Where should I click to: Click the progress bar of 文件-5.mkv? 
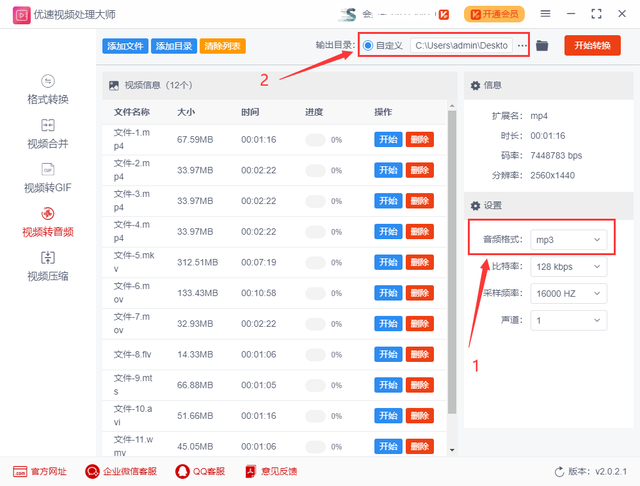coord(315,263)
